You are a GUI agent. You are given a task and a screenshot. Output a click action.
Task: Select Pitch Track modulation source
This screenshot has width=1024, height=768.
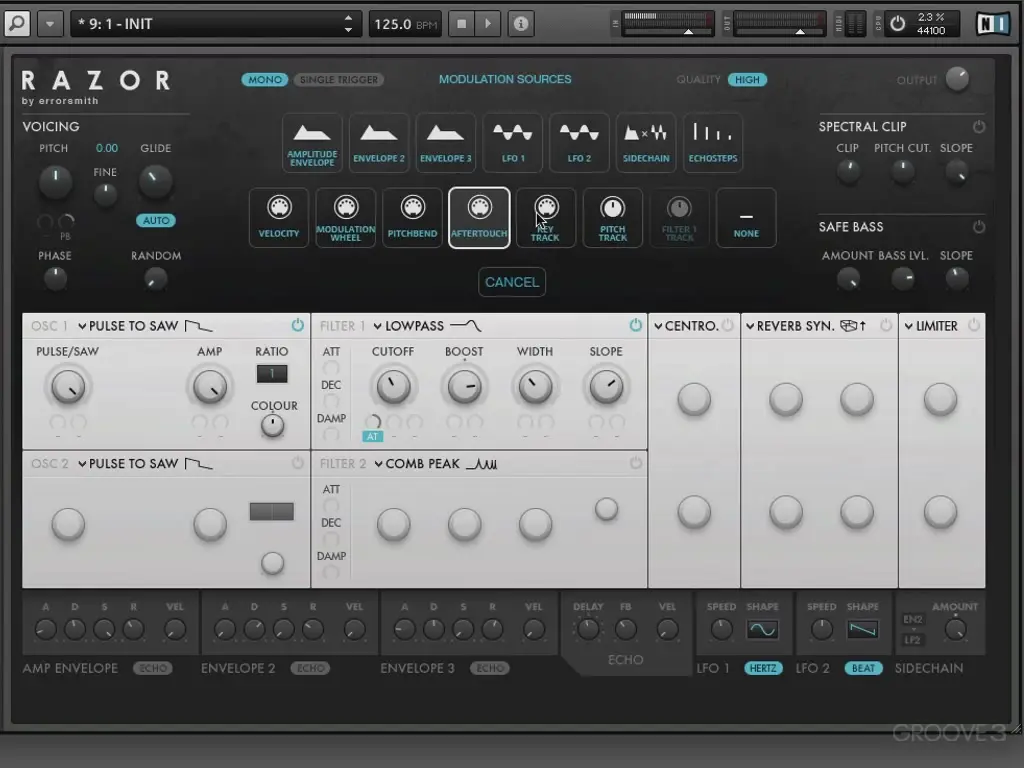click(x=613, y=217)
